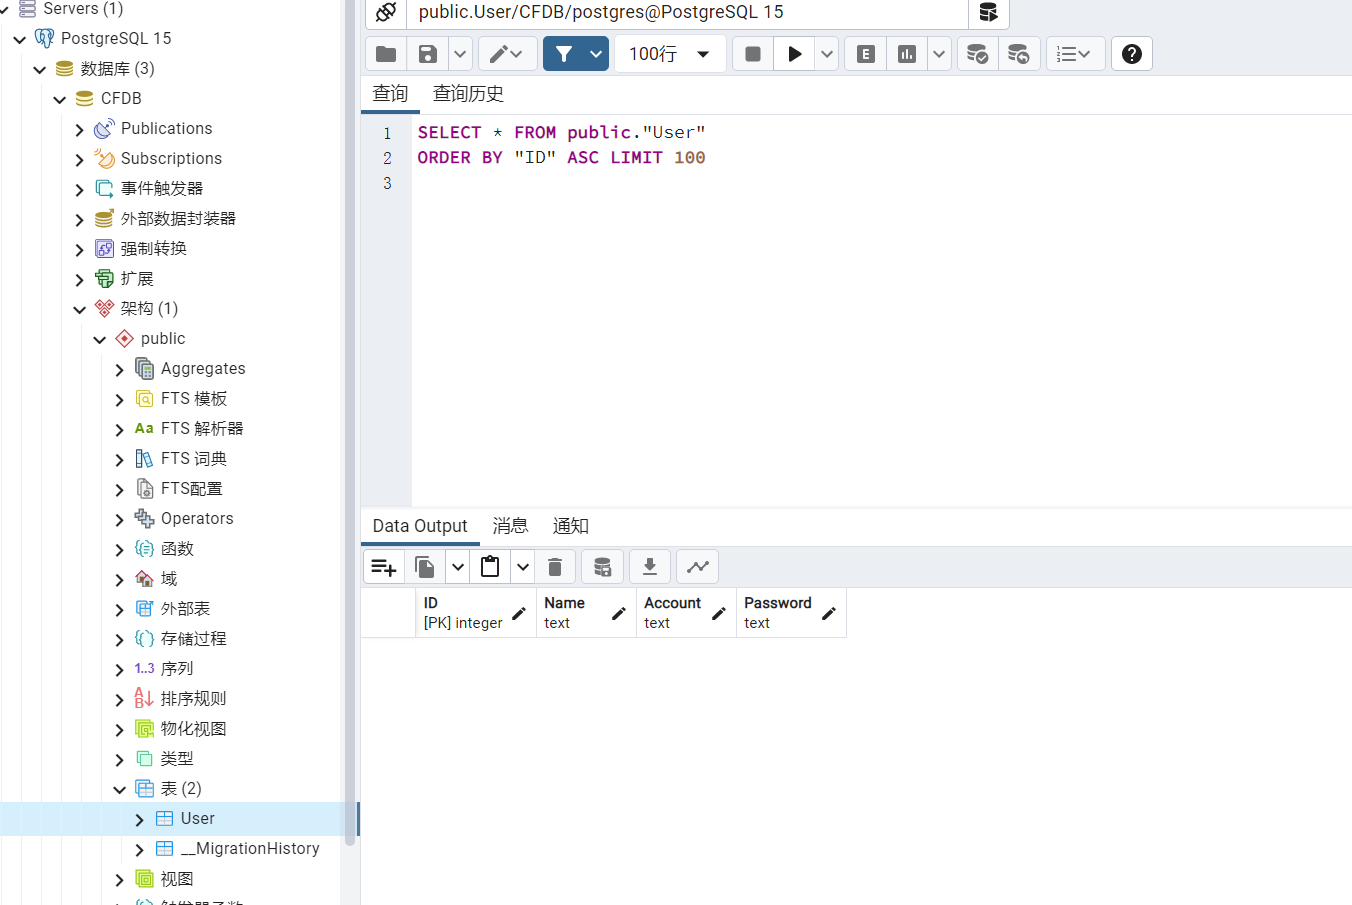Save the query file
The image size is (1352, 905).
pyautogui.click(x=428, y=54)
